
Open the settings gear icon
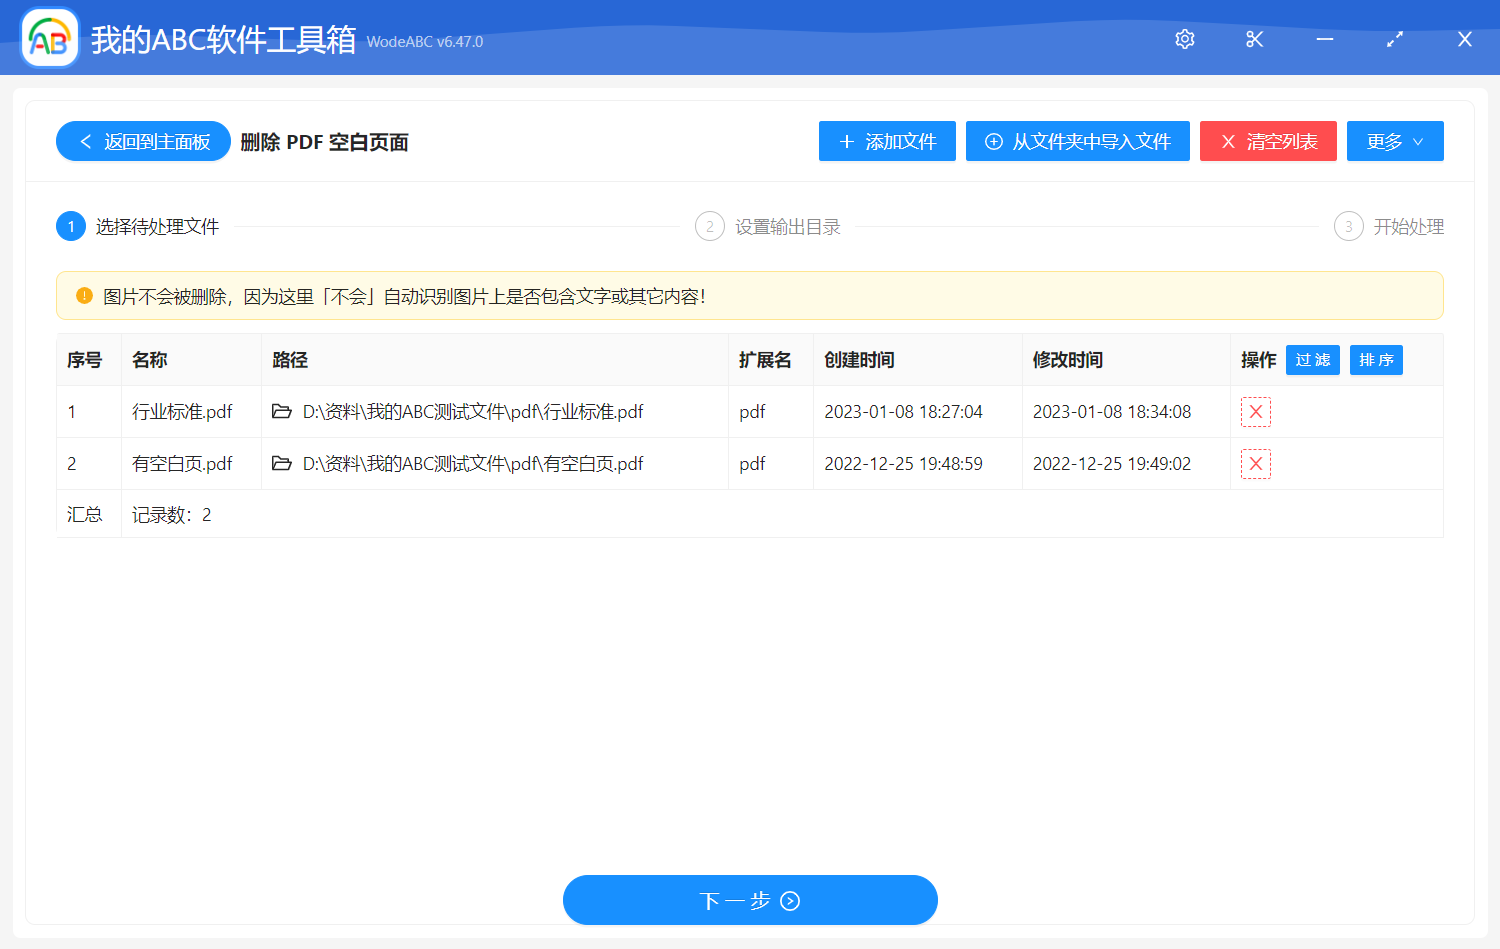[x=1184, y=39]
